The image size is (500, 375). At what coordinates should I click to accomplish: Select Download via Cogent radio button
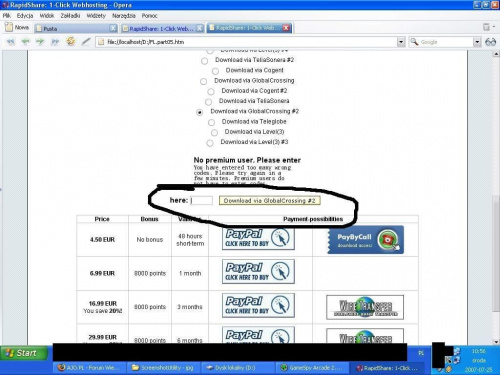pyautogui.click(x=215, y=71)
